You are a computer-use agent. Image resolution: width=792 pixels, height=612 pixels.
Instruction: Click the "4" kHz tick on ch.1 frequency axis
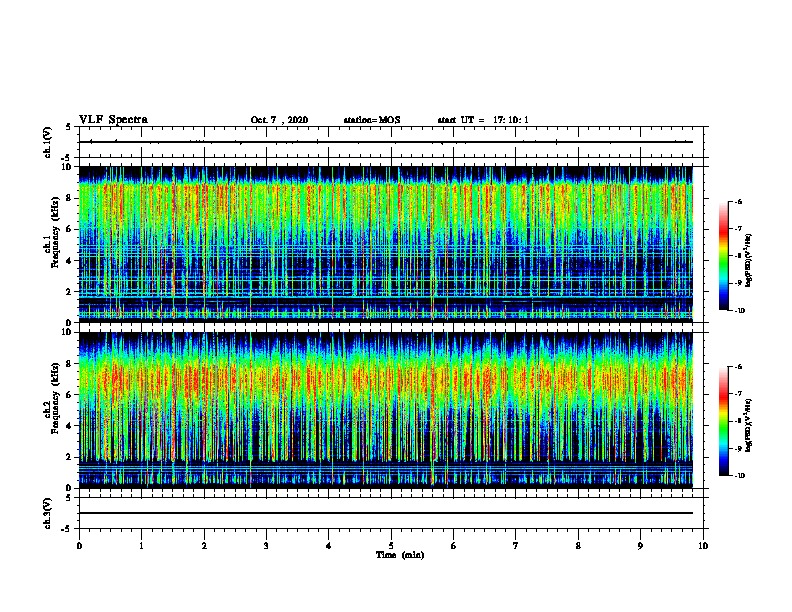[x=70, y=261]
